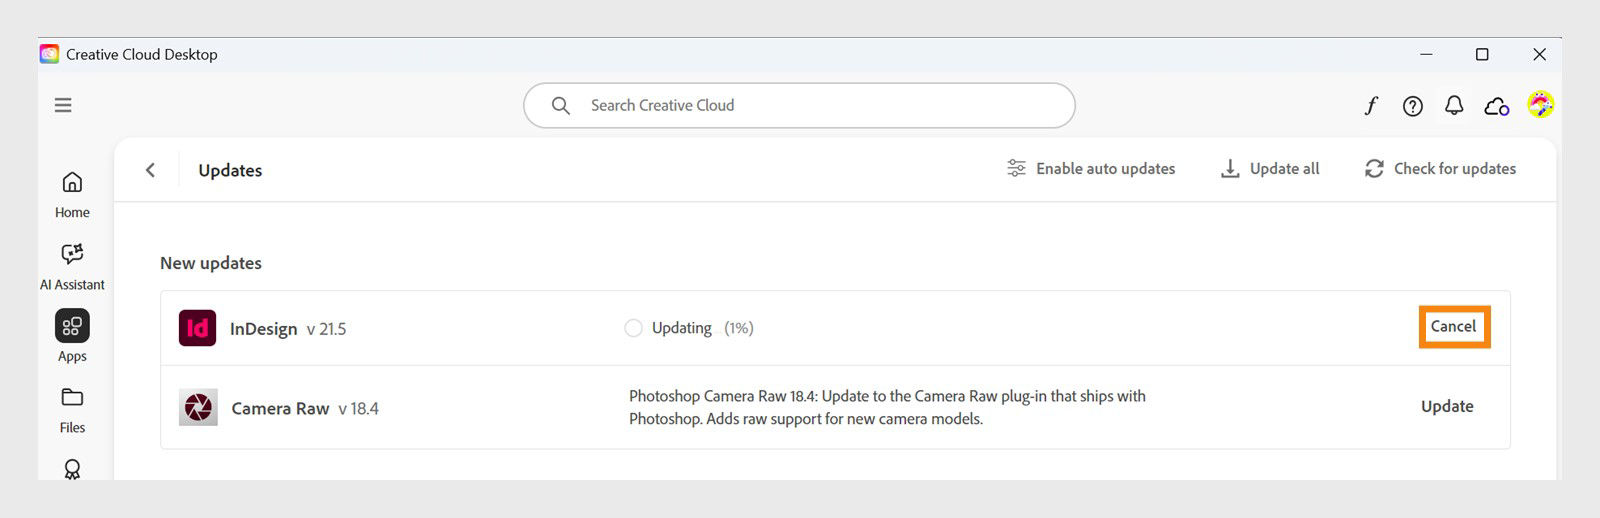Open the Help question mark icon
Screen dimensions: 1600x518
tap(1413, 106)
